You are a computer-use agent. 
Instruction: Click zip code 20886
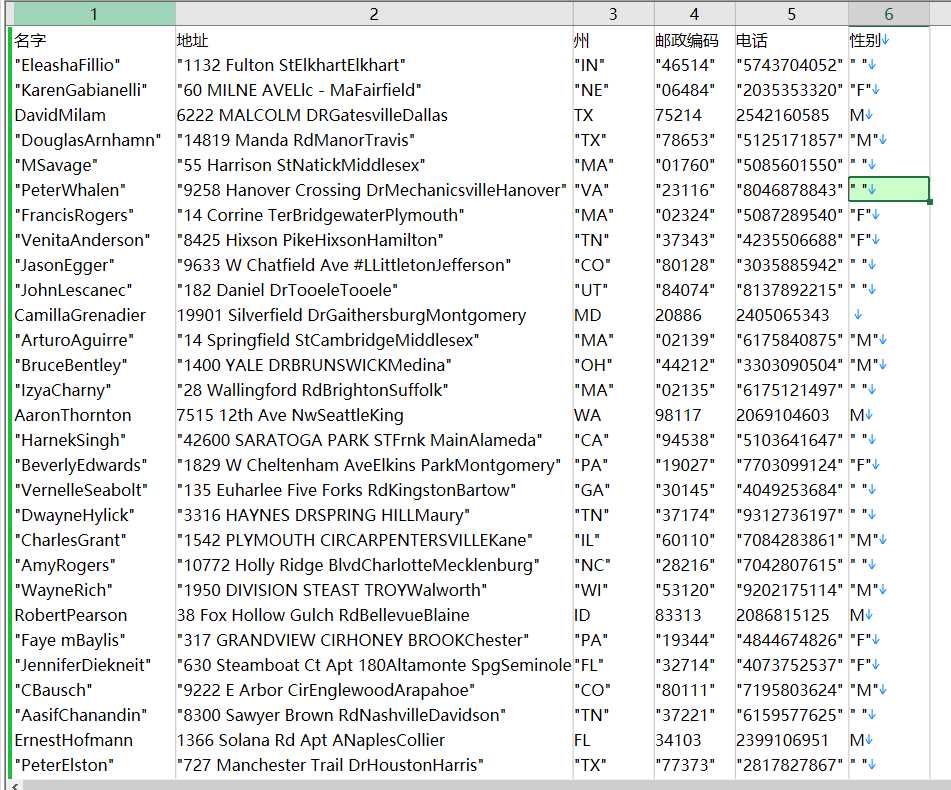[694, 315]
